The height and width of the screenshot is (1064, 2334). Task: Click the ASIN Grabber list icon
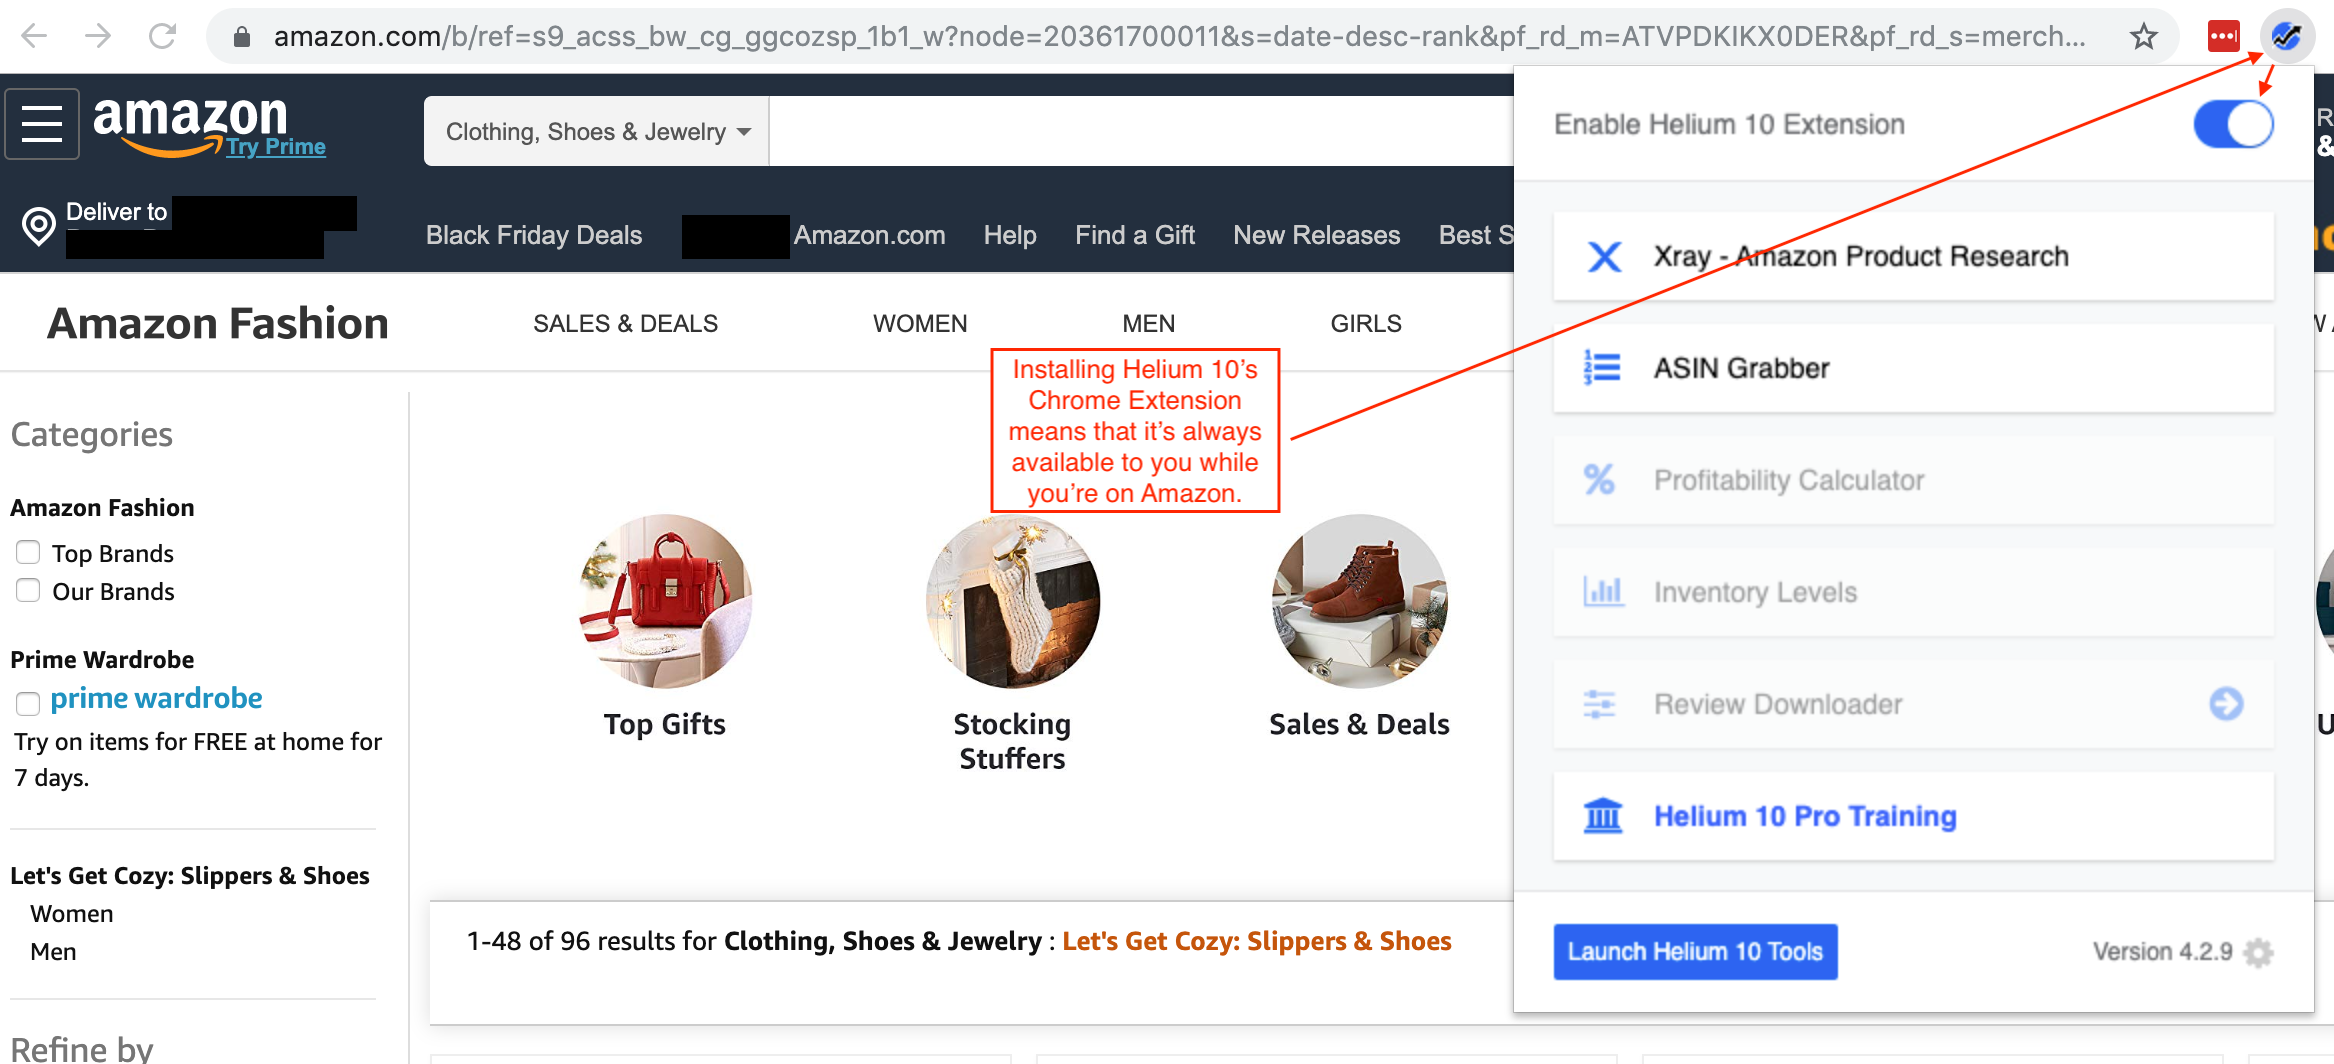point(1602,368)
